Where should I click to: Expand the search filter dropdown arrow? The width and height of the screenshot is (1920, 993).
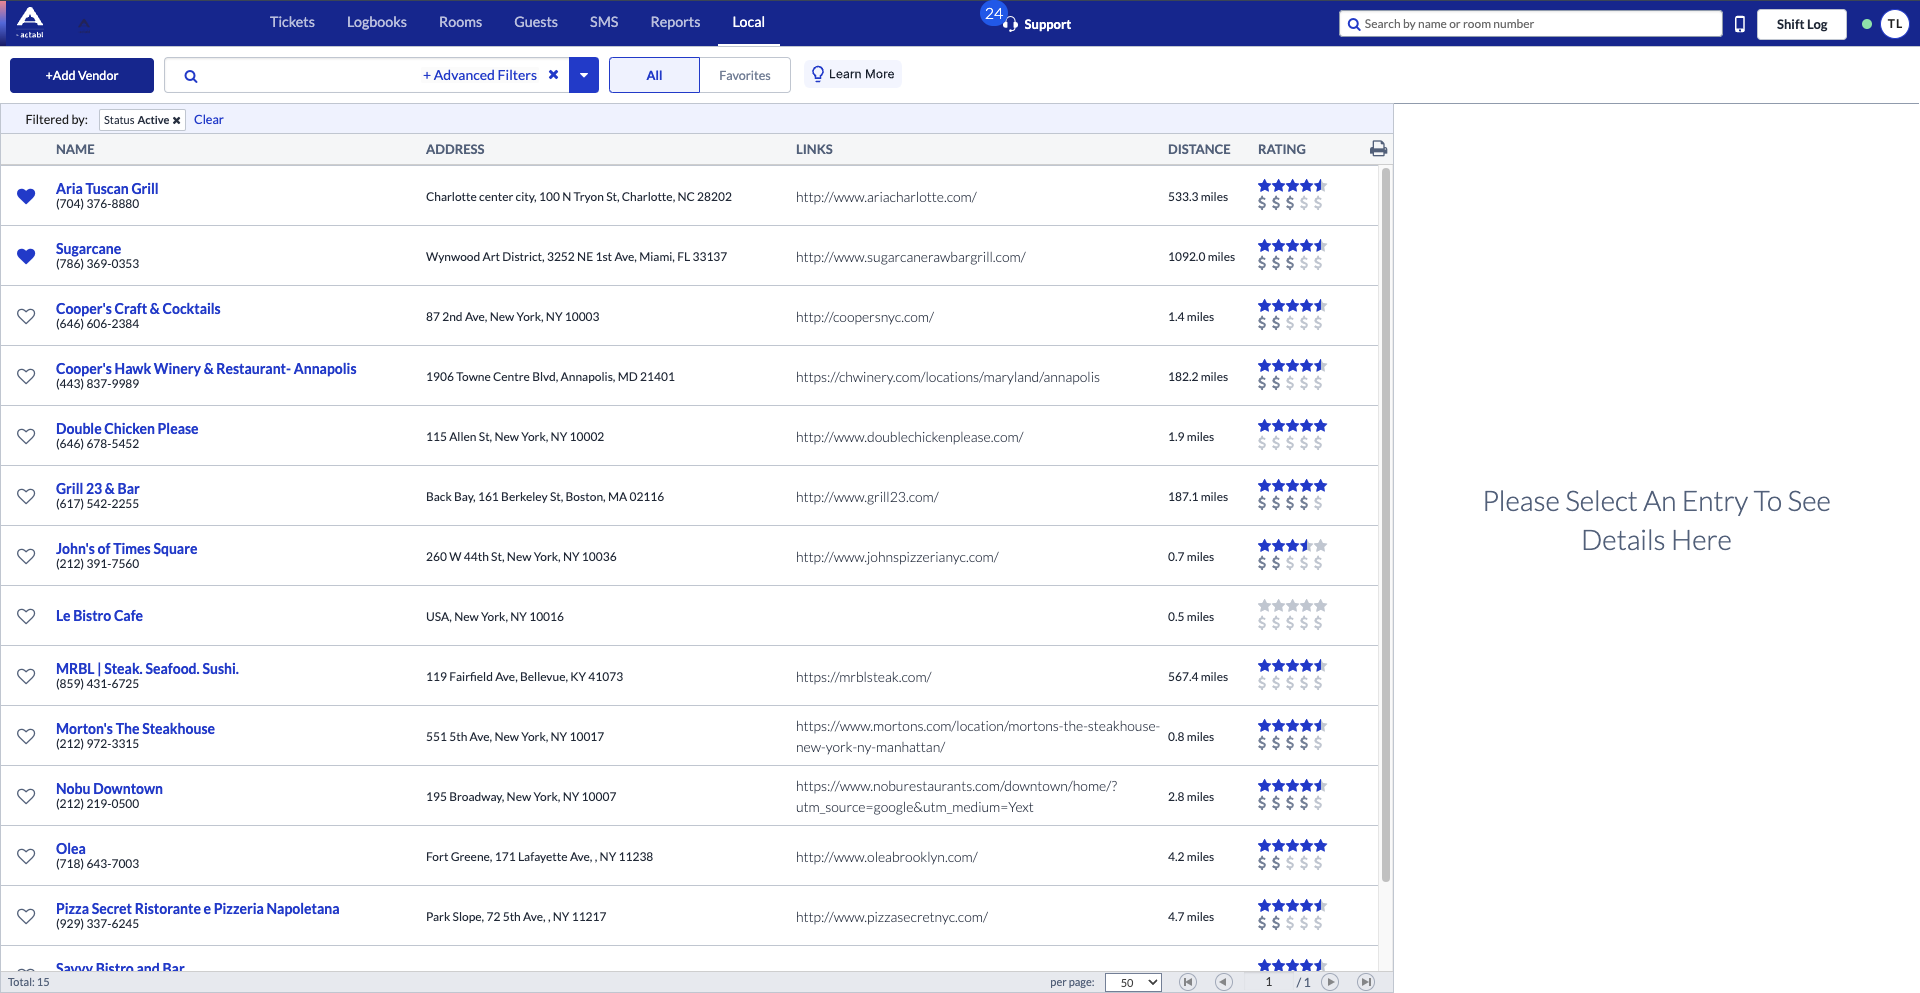584,75
